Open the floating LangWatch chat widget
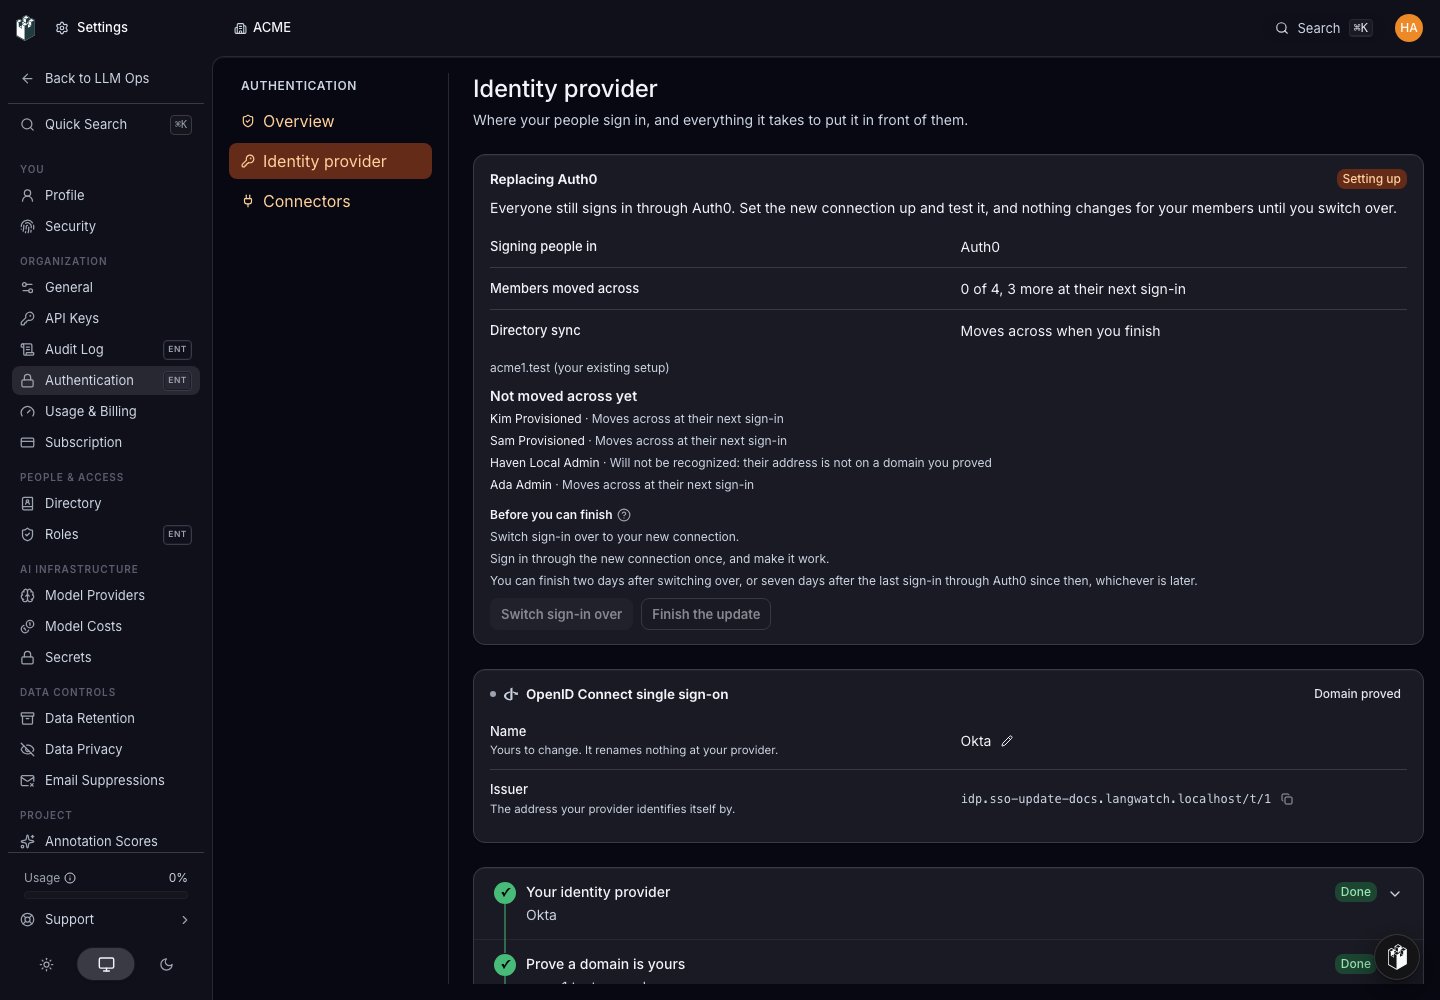Image resolution: width=1440 pixels, height=1000 pixels. pos(1397,957)
